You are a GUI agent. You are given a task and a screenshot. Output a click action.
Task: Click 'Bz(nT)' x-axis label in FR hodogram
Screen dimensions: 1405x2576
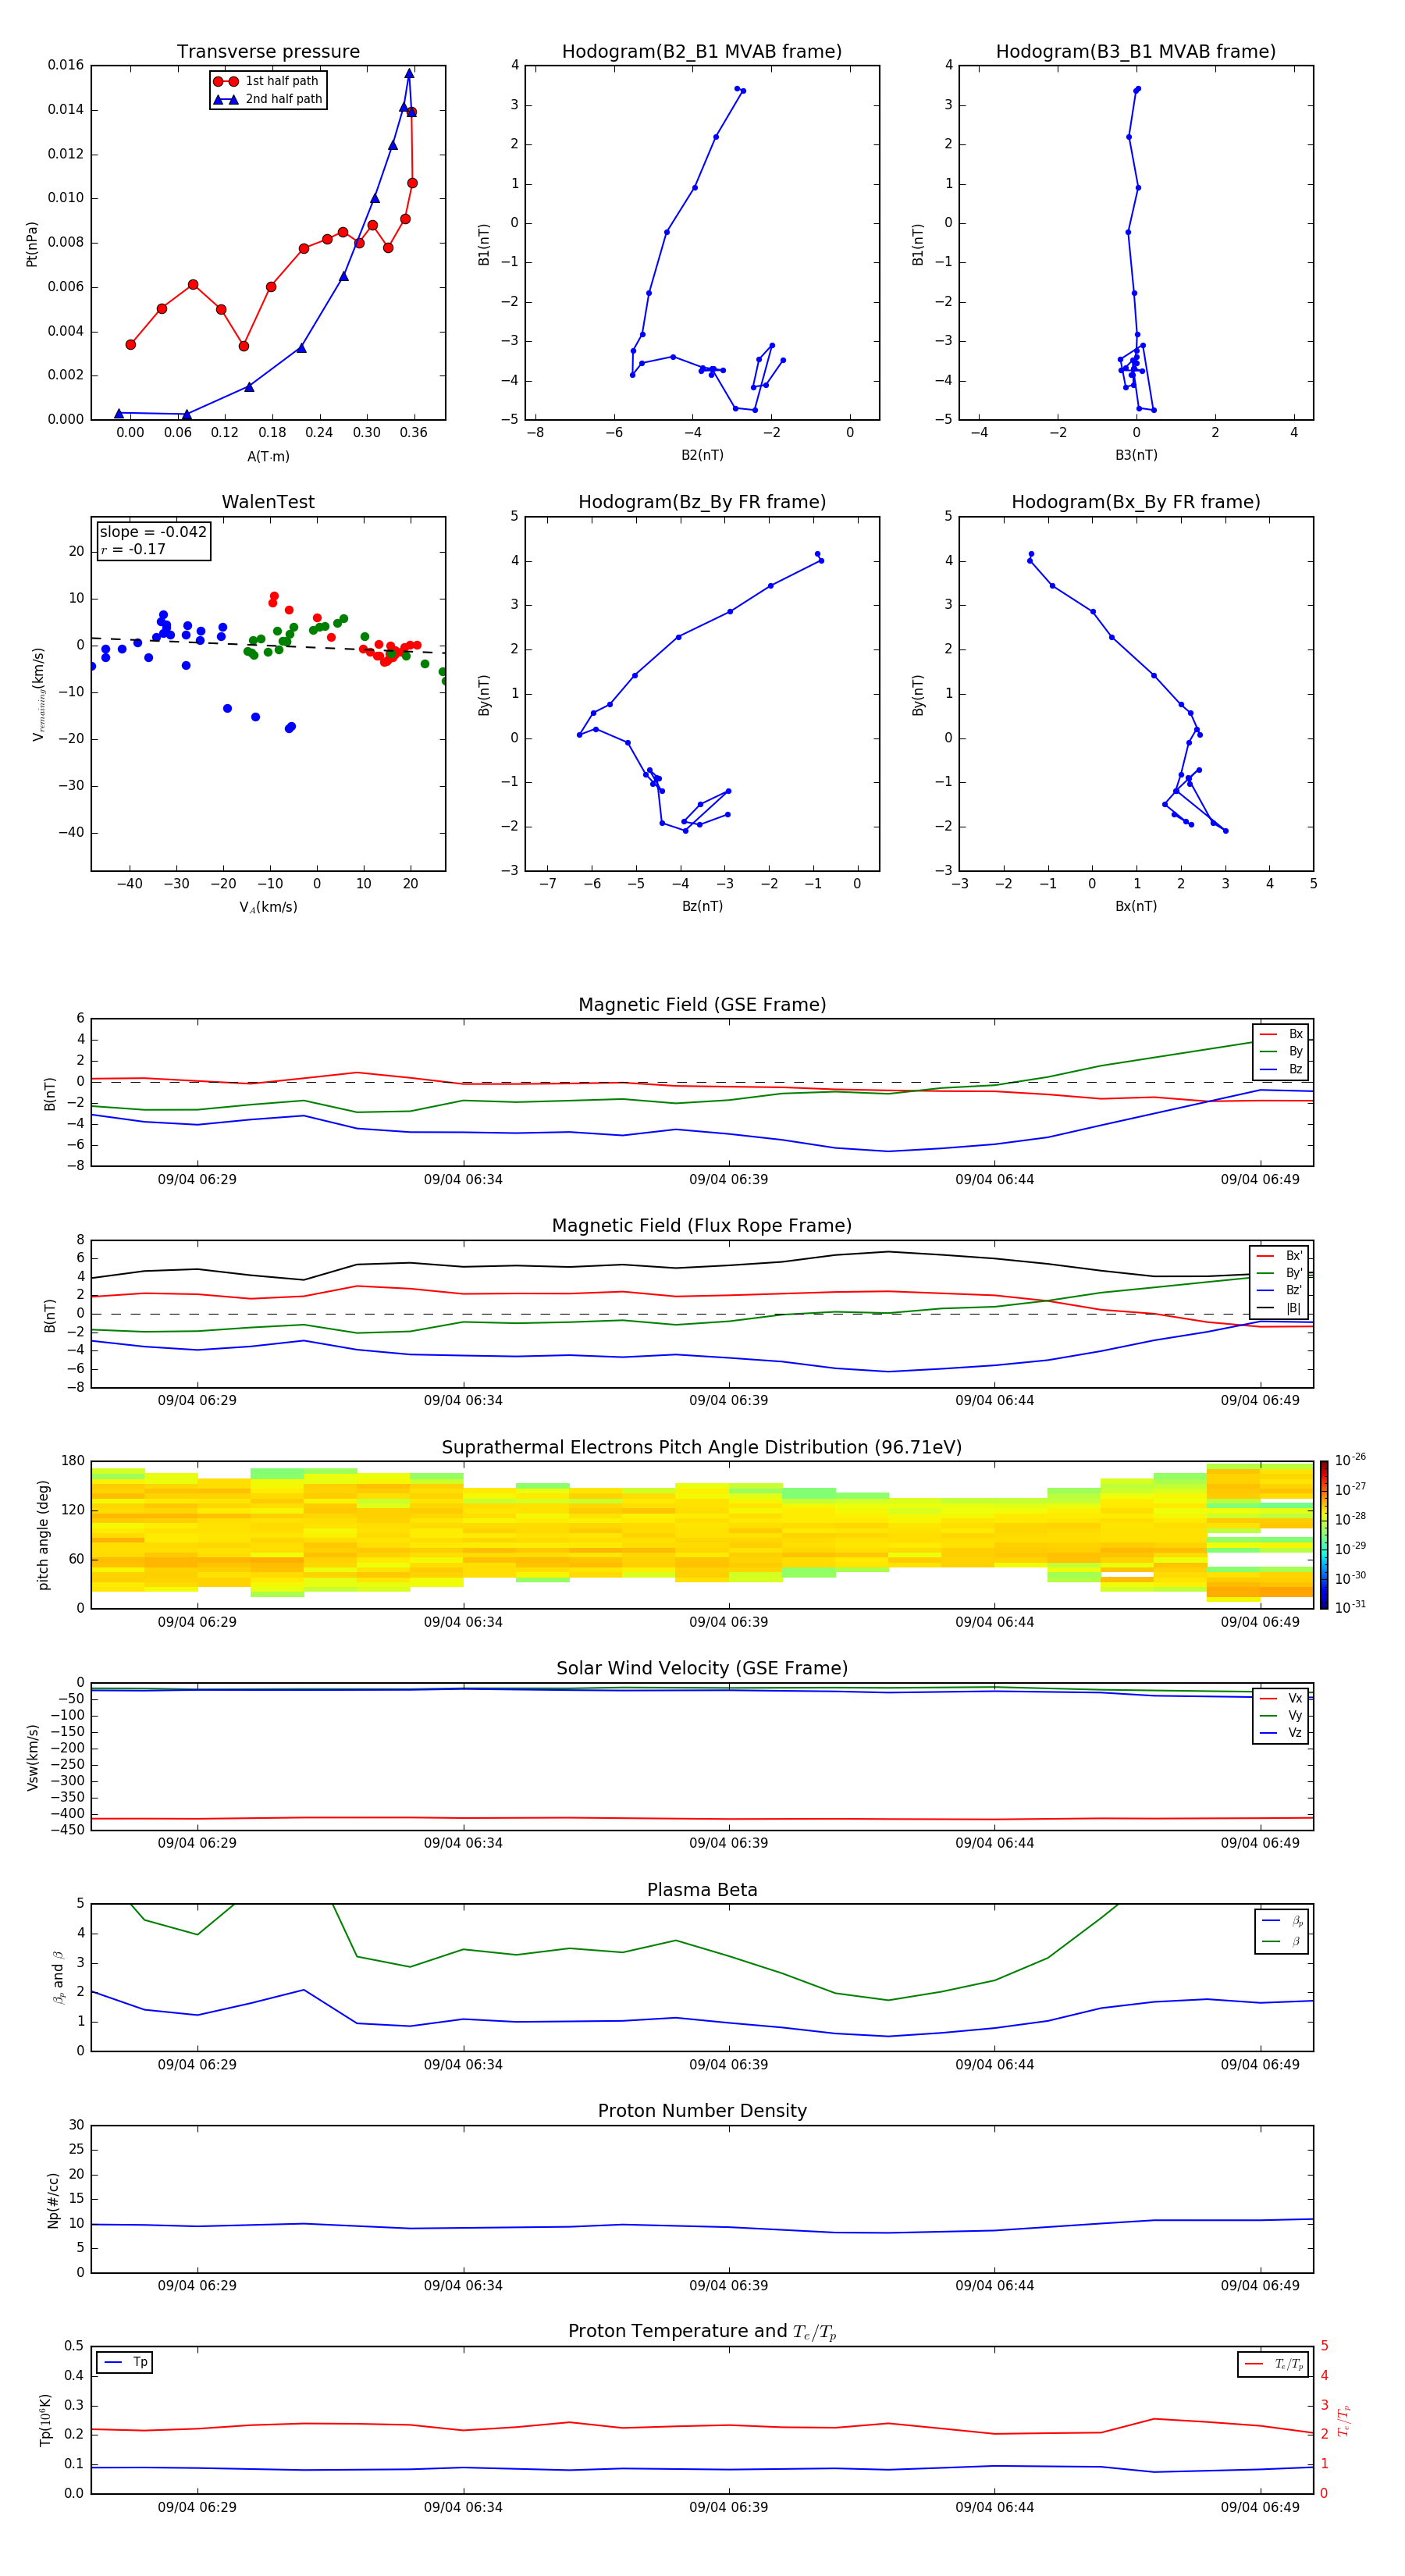(702, 906)
